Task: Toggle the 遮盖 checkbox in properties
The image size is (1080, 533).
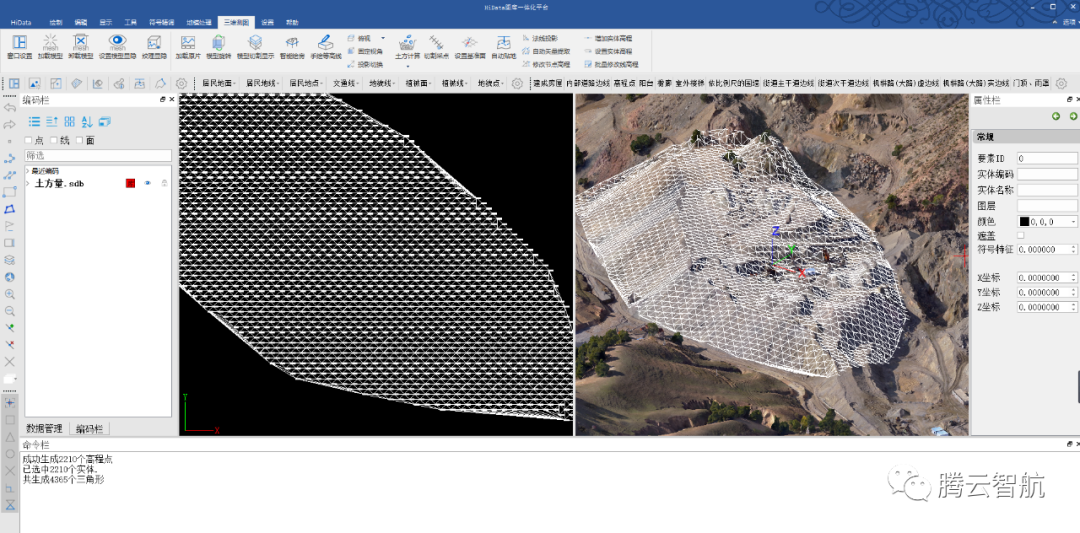Action: click(x=1021, y=235)
